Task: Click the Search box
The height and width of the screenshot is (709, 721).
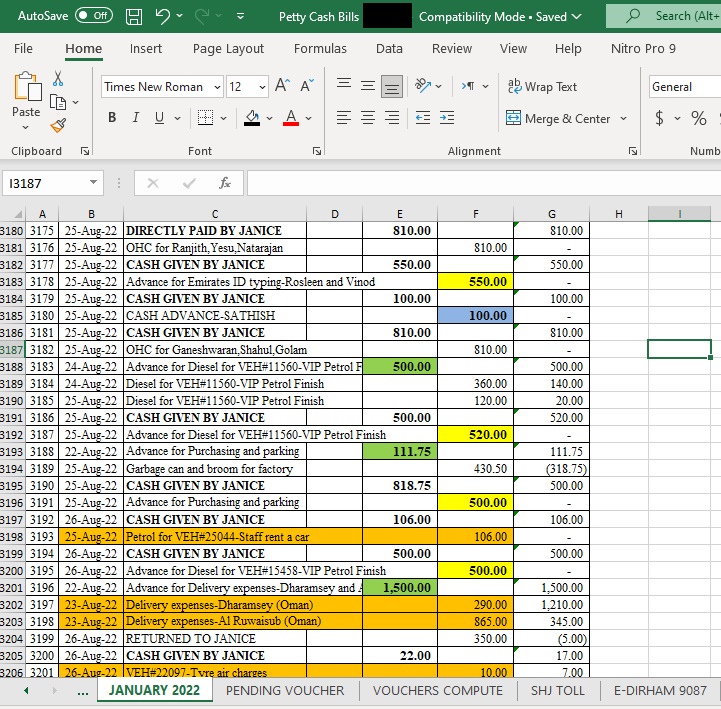Action: click(663, 16)
